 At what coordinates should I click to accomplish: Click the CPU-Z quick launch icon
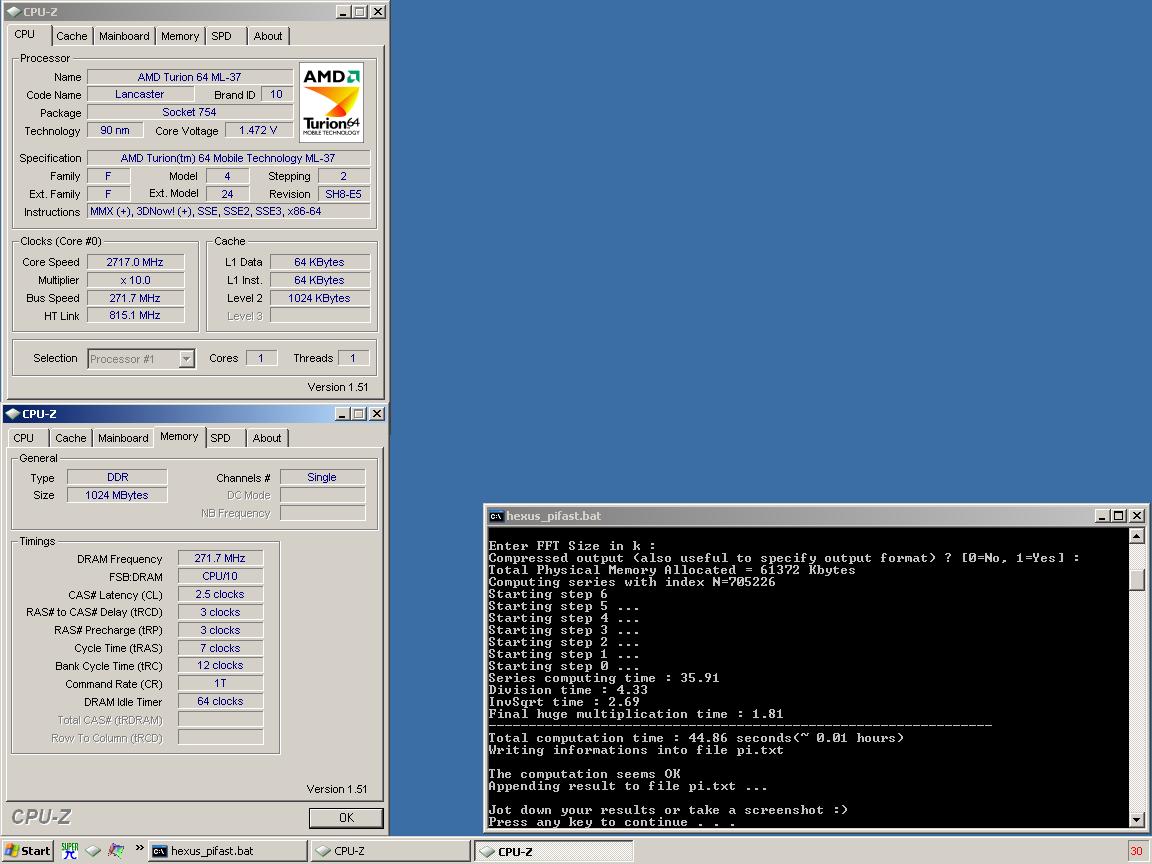[93, 851]
